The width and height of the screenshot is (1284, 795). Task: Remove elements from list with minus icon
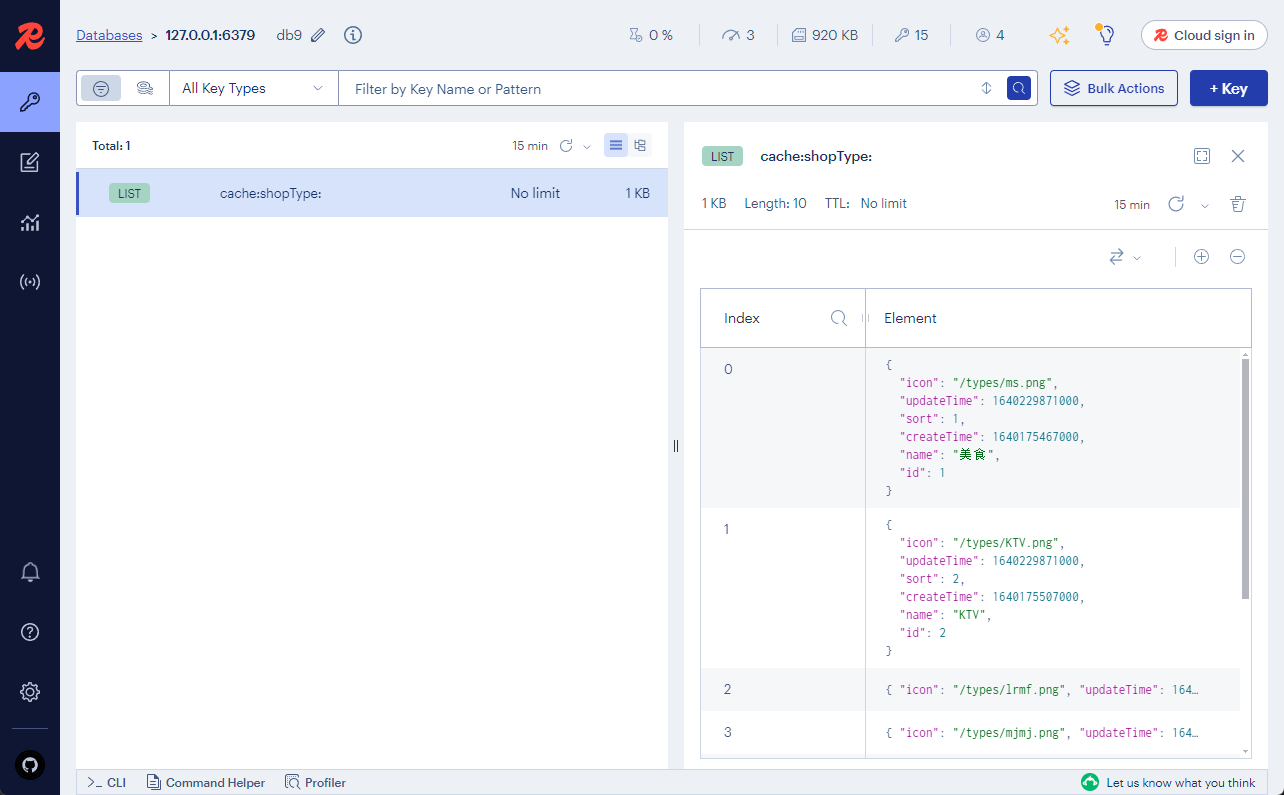pyautogui.click(x=1237, y=257)
